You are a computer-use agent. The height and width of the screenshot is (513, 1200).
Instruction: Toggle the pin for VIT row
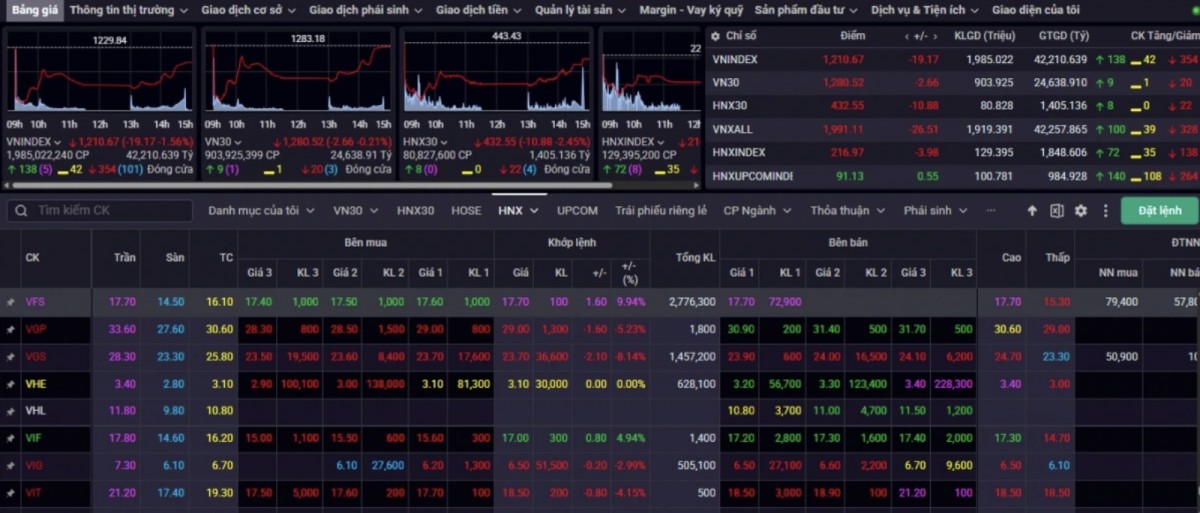click(11, 493)
